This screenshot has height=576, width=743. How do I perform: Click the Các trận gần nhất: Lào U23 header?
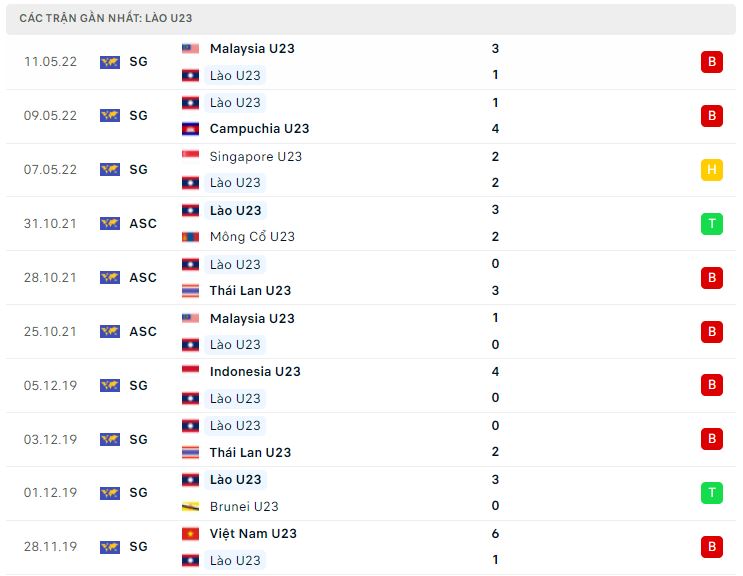[x=106, y=18]
